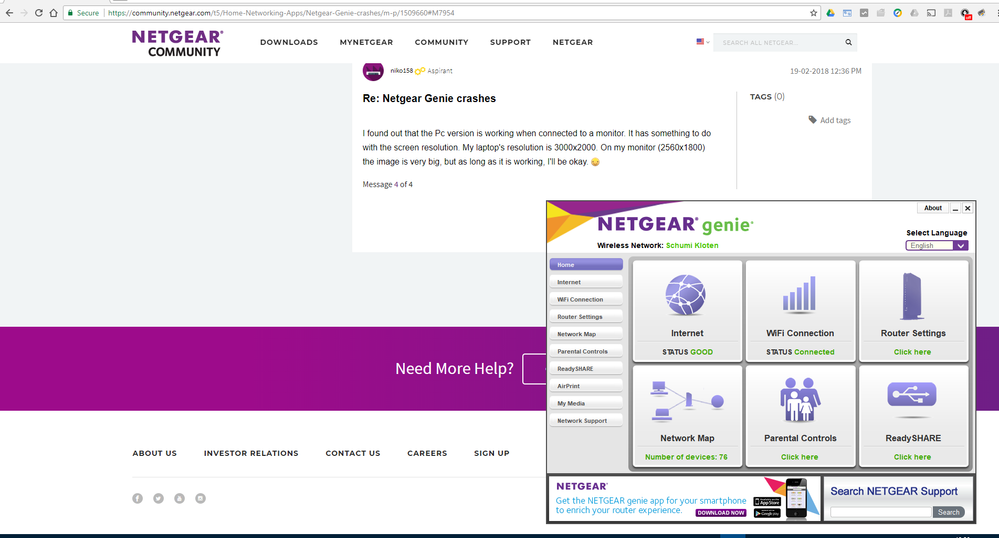Click the search magnifier icon on Netgear site

(x=849, y=42)
